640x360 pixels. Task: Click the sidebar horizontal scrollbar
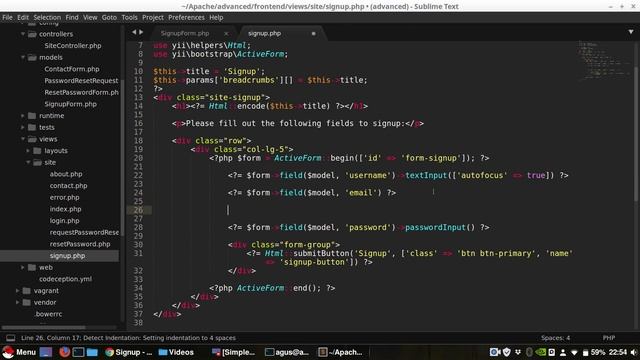tap(43, 327)
